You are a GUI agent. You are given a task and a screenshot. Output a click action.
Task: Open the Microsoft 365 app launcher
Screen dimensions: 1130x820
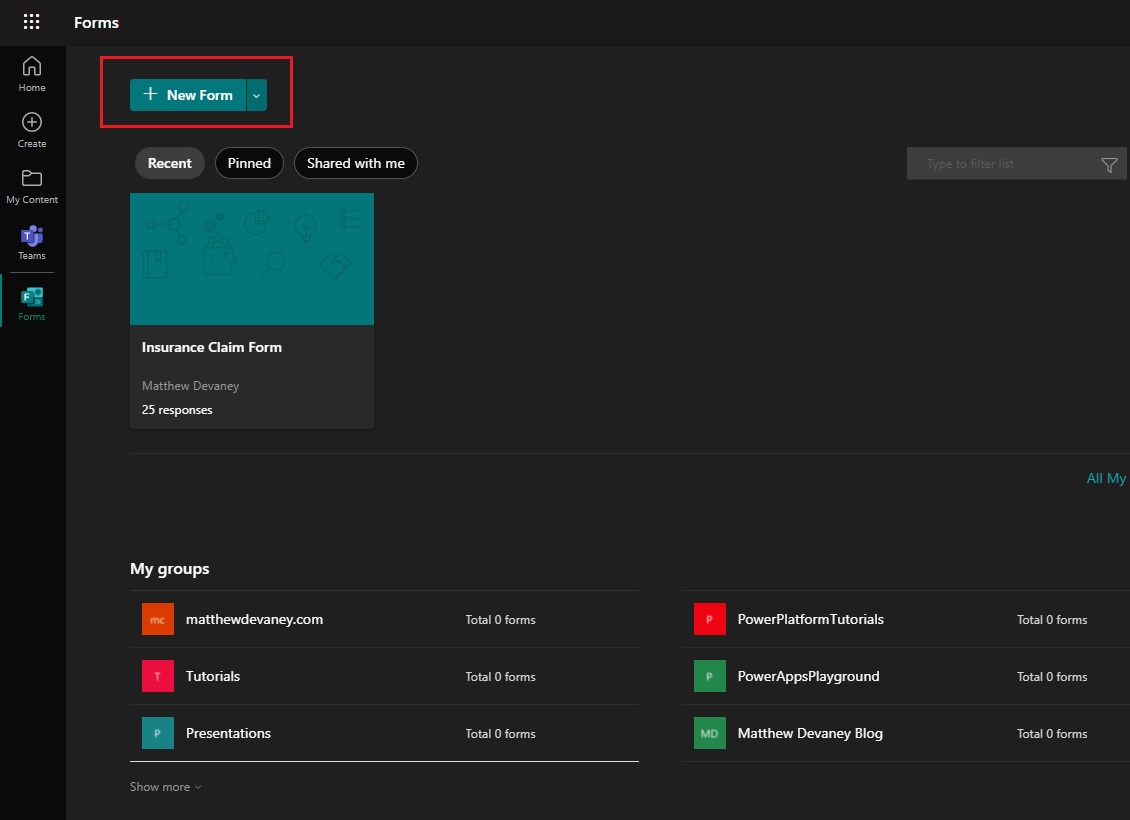point(31,21)
